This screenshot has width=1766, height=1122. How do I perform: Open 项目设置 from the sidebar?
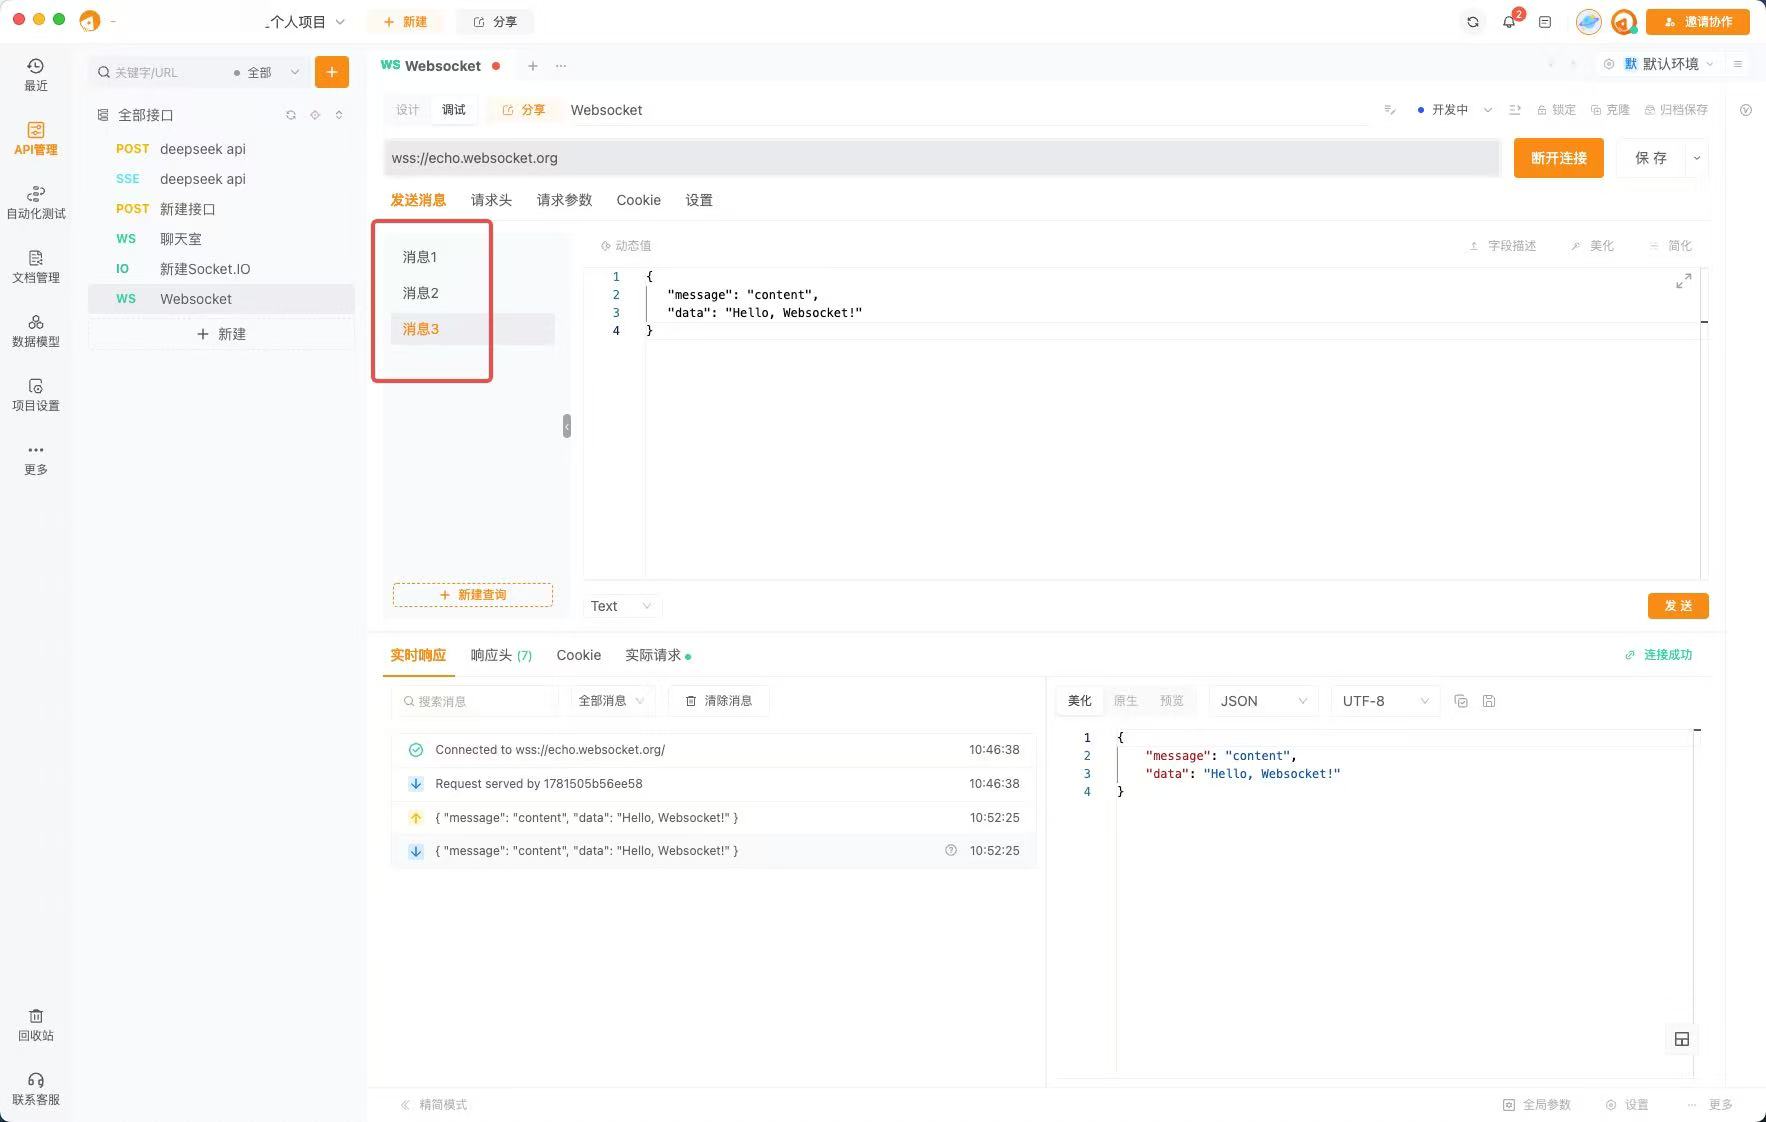coord(35,395)
